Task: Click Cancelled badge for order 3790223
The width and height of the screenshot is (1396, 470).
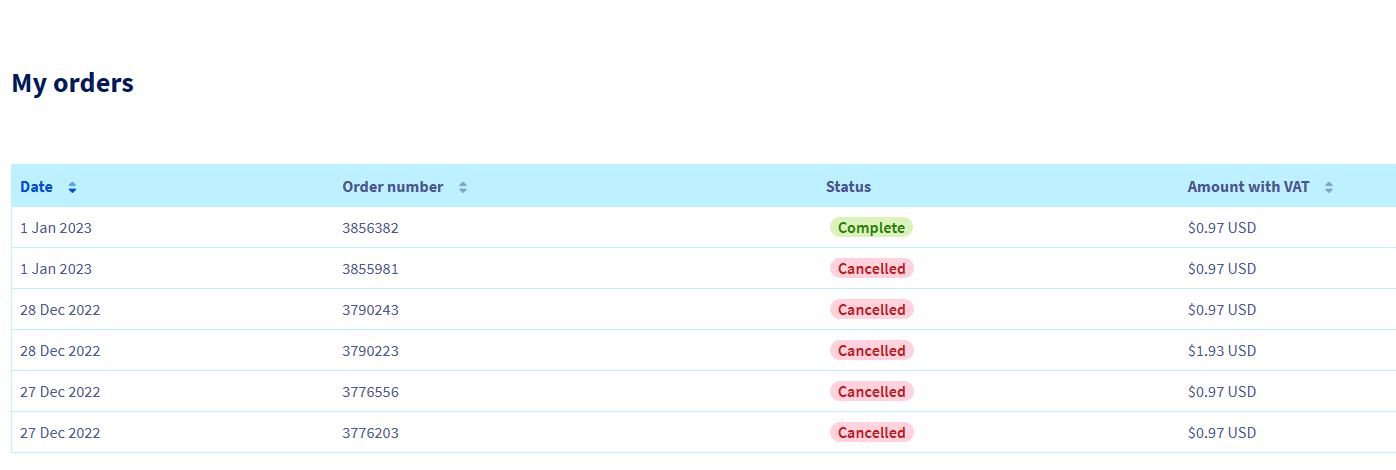Action: [x=871, y=351]
